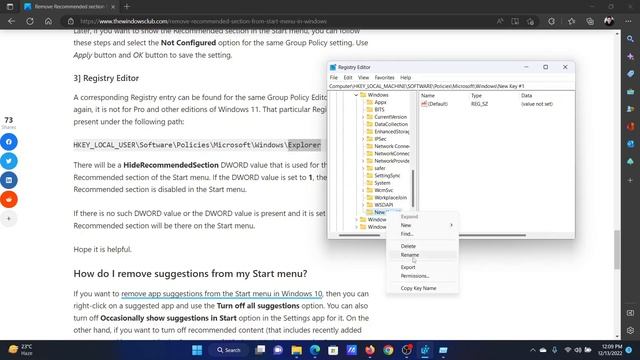Select the (Default) registry value

pos(438,104)
